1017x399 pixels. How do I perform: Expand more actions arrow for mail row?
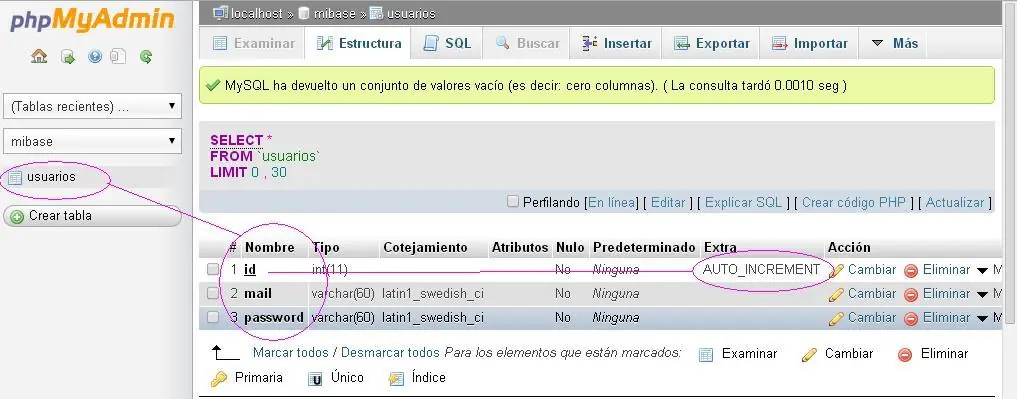click(x=983, y=295)
